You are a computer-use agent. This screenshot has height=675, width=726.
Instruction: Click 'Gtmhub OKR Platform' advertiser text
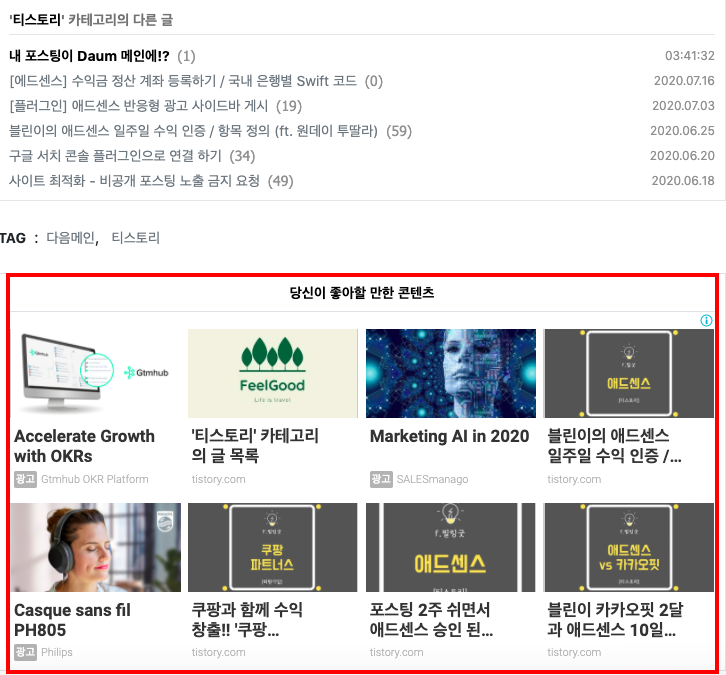click(x=95, y=479)
